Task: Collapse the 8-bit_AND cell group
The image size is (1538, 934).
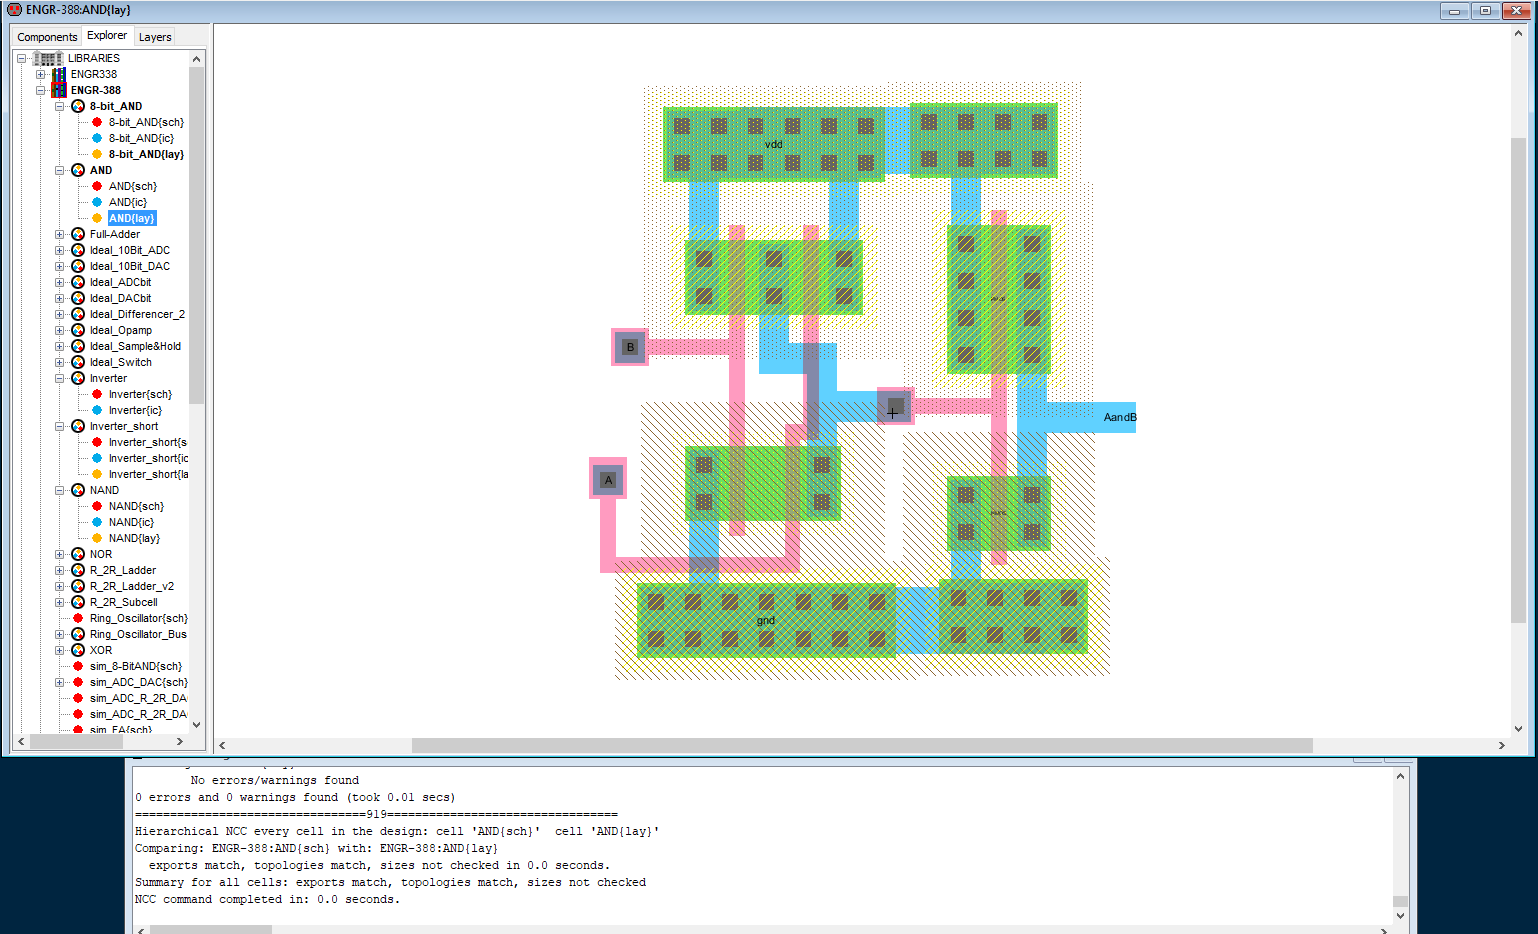Action: click(59, 106)
